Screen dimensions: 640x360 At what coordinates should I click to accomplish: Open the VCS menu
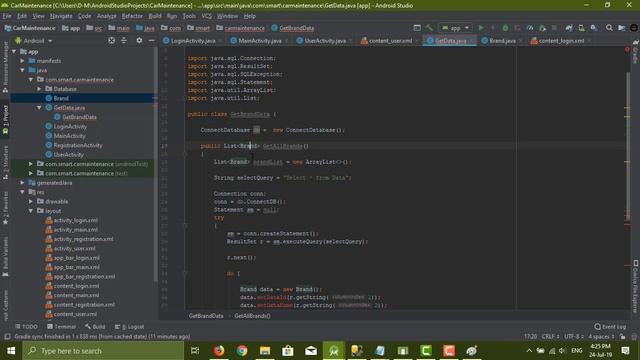coord(207,16)
